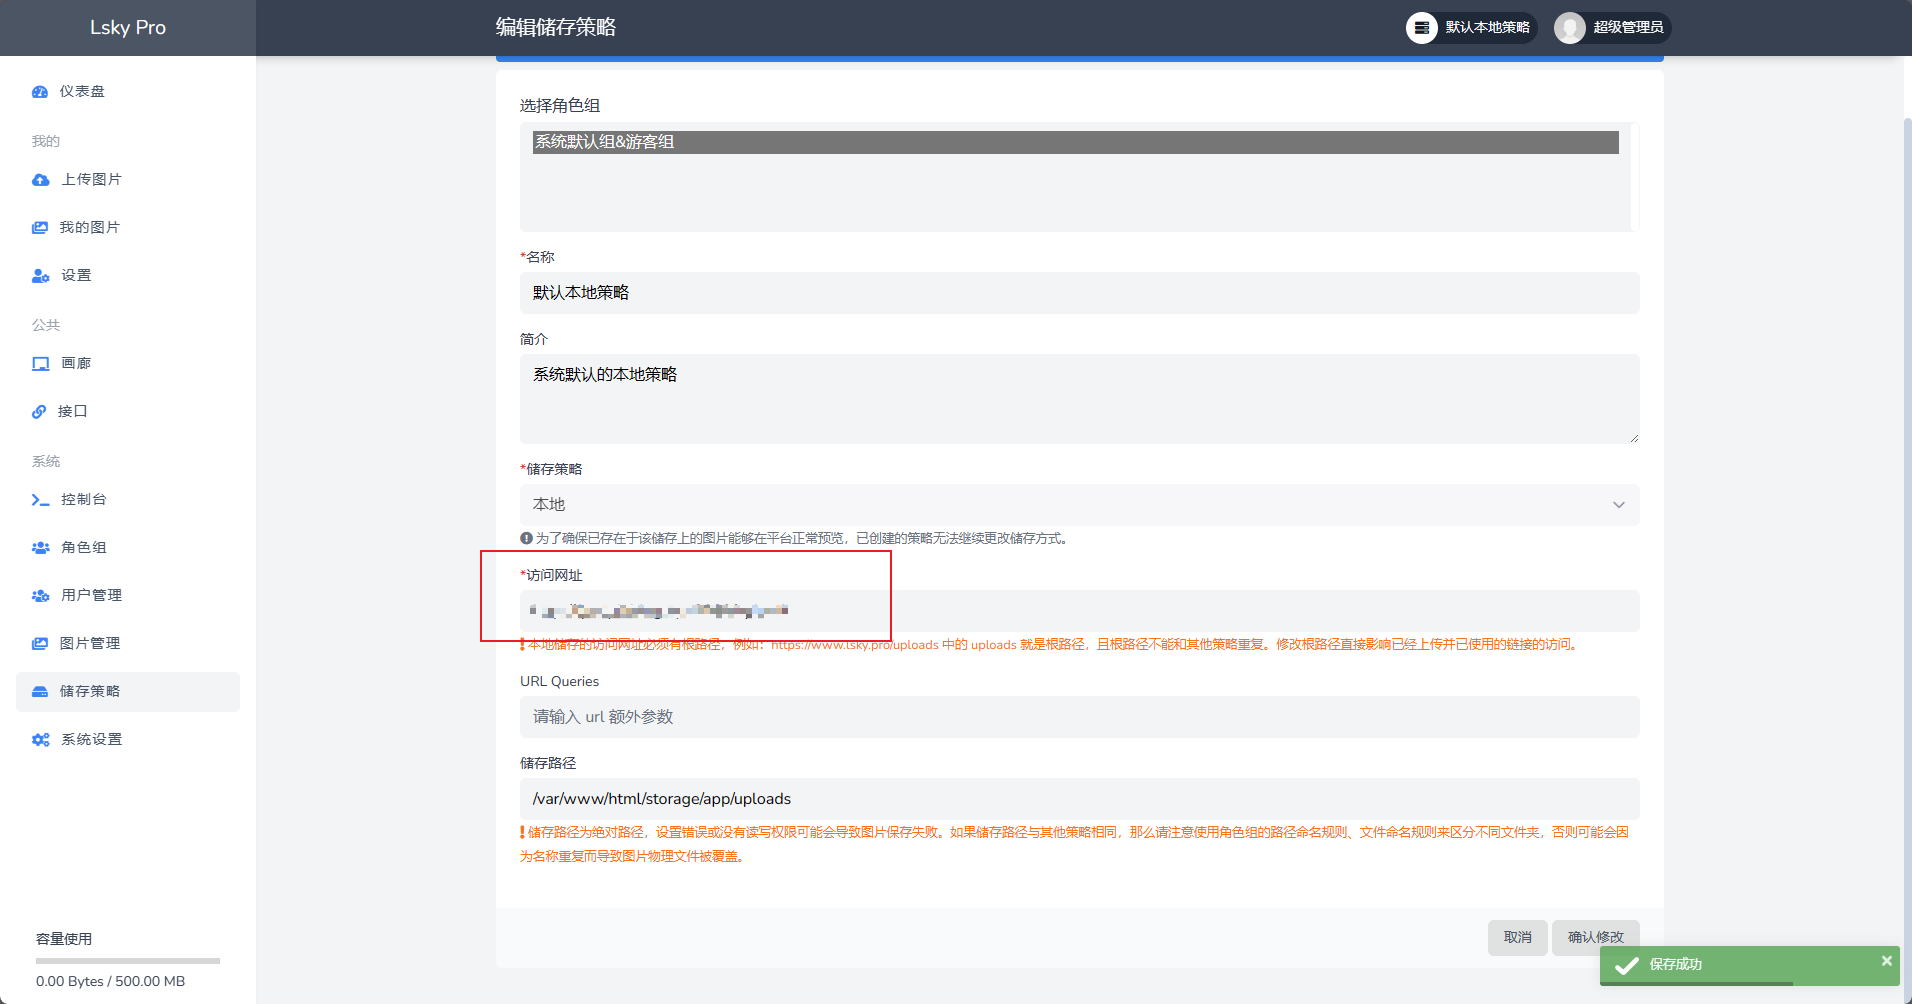Open the 超级管理员 user menu
Screen dimensions: 1912x1004
(1612, 28)
